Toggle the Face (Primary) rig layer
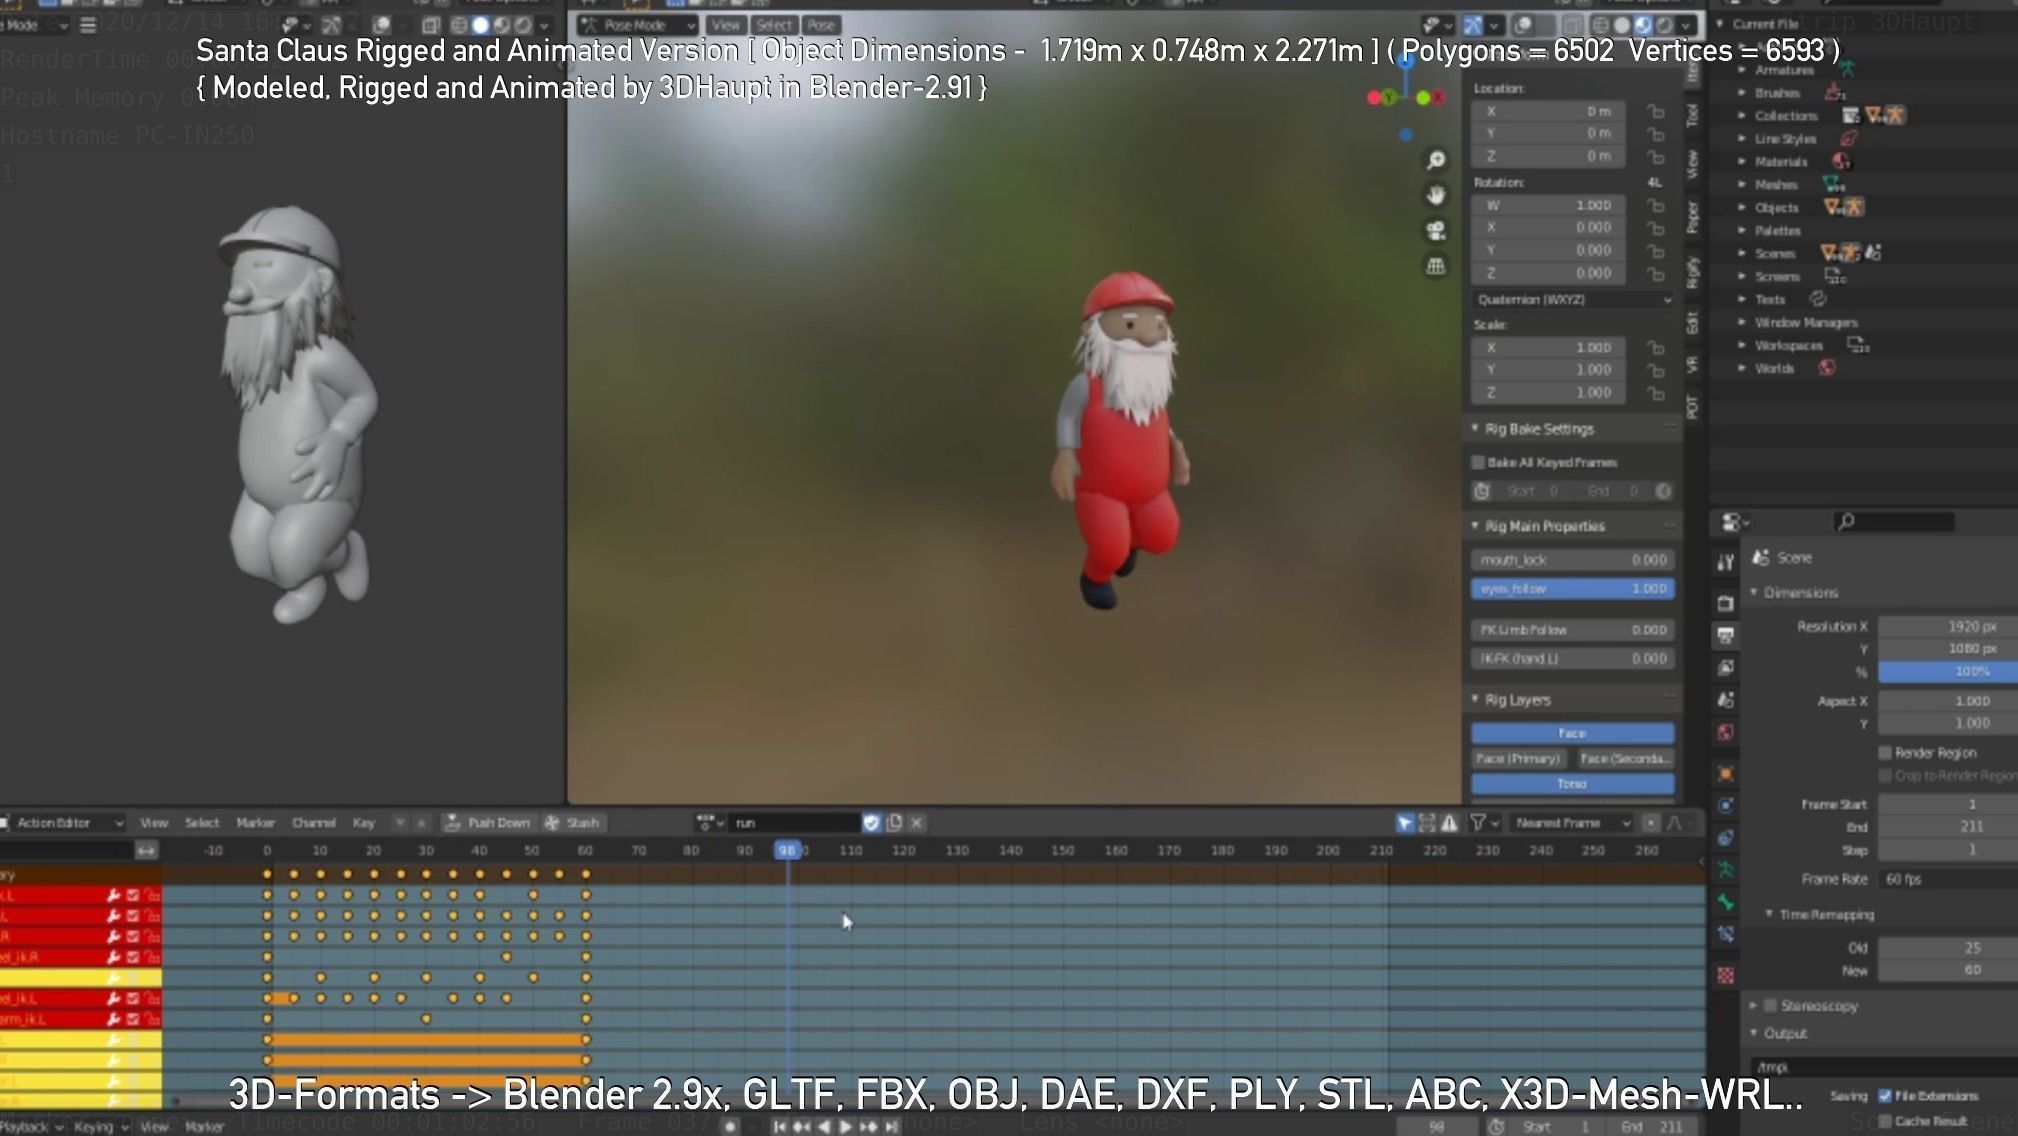Viewport: 2018px width, 1136px height. (1519, 758)
